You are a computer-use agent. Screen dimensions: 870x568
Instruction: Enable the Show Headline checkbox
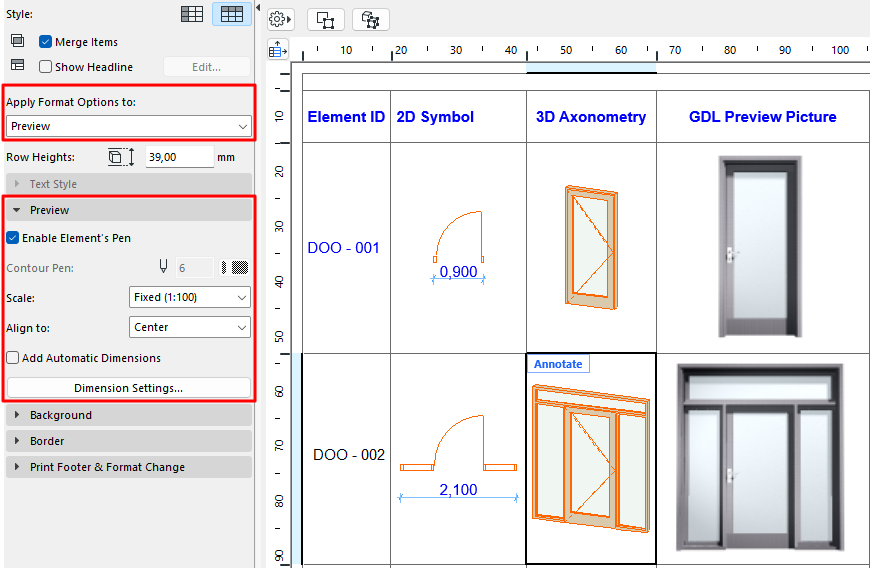46,67
